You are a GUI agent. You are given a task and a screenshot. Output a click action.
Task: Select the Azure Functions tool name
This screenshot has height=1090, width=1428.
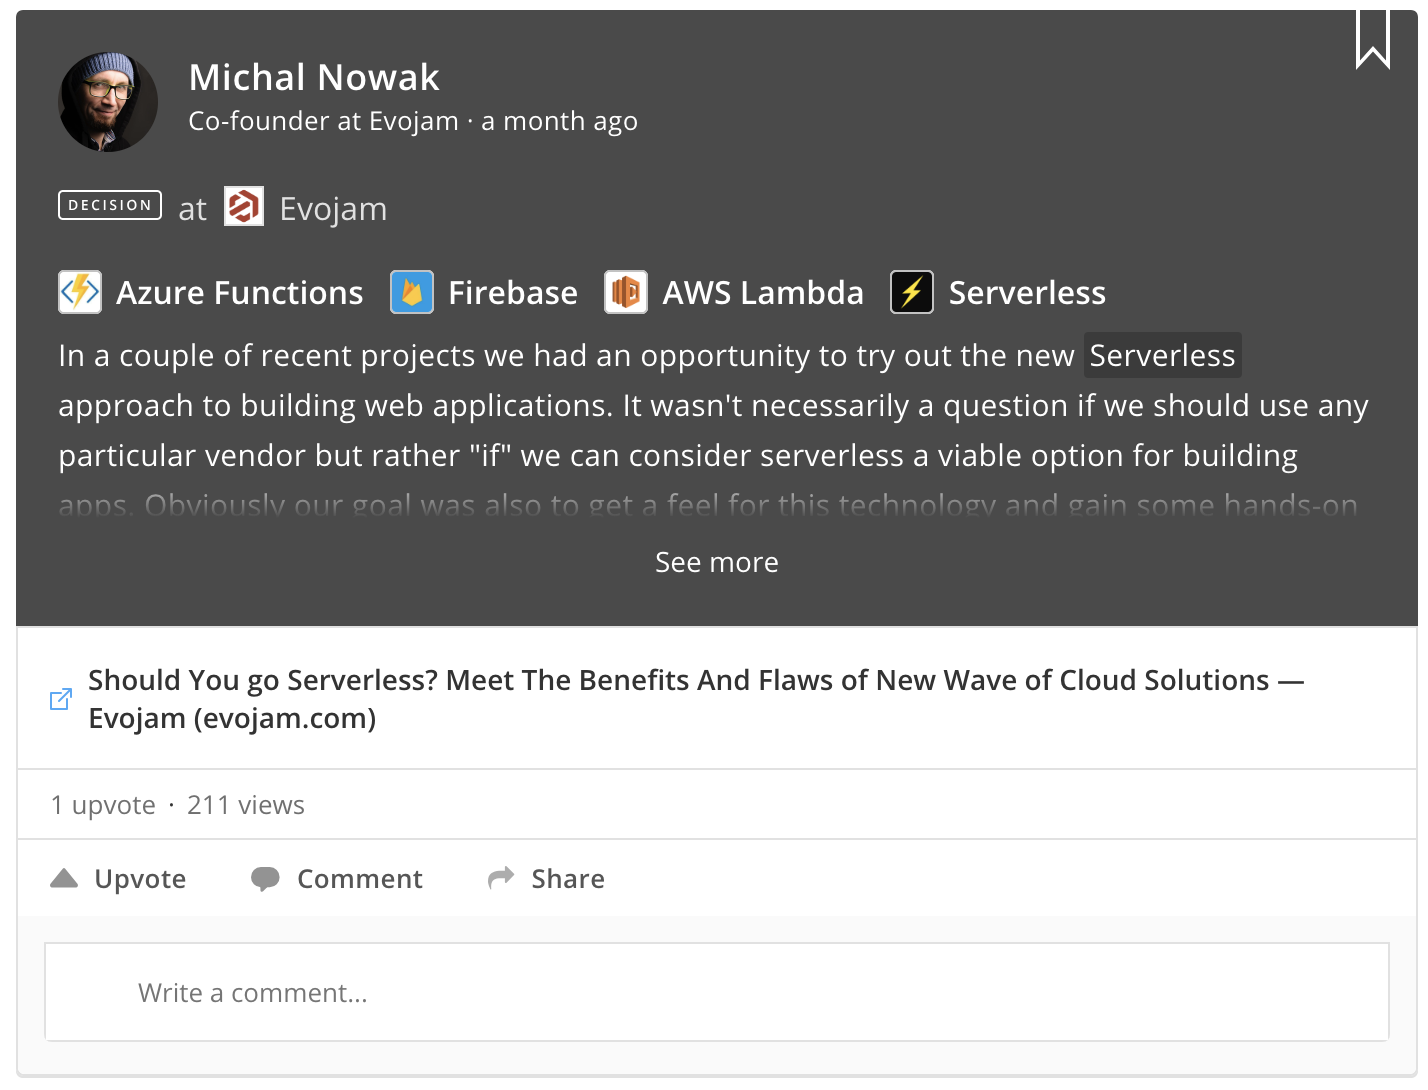[240, 292]
